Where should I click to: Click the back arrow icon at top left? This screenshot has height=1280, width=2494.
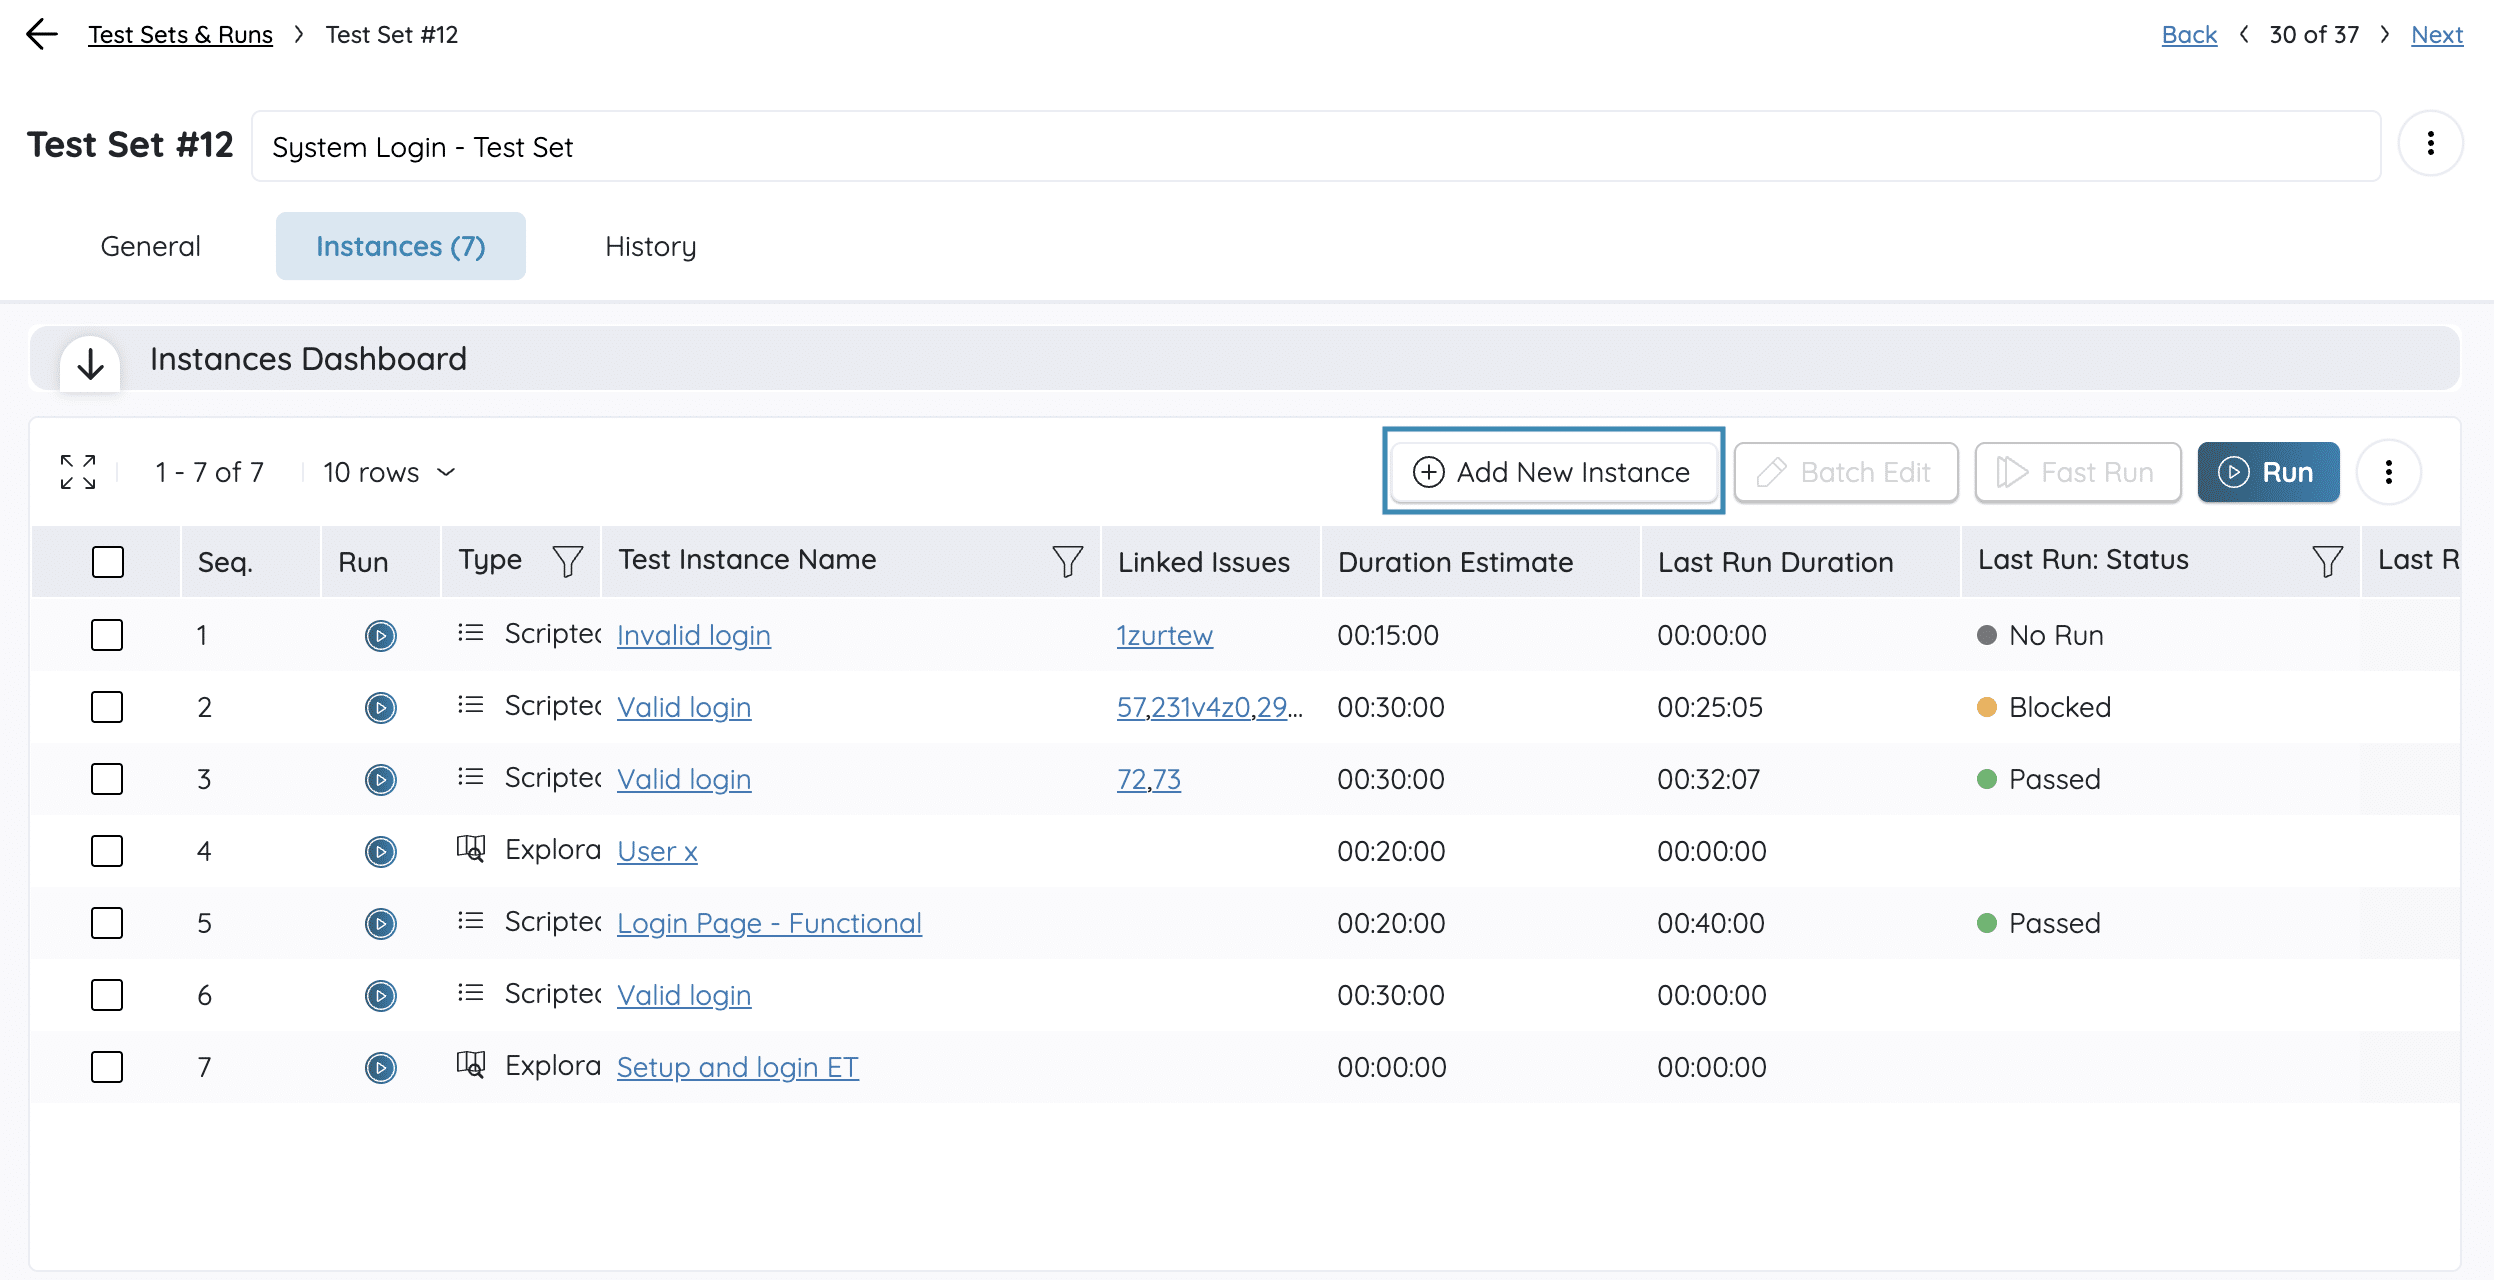(x=42, y=34)
